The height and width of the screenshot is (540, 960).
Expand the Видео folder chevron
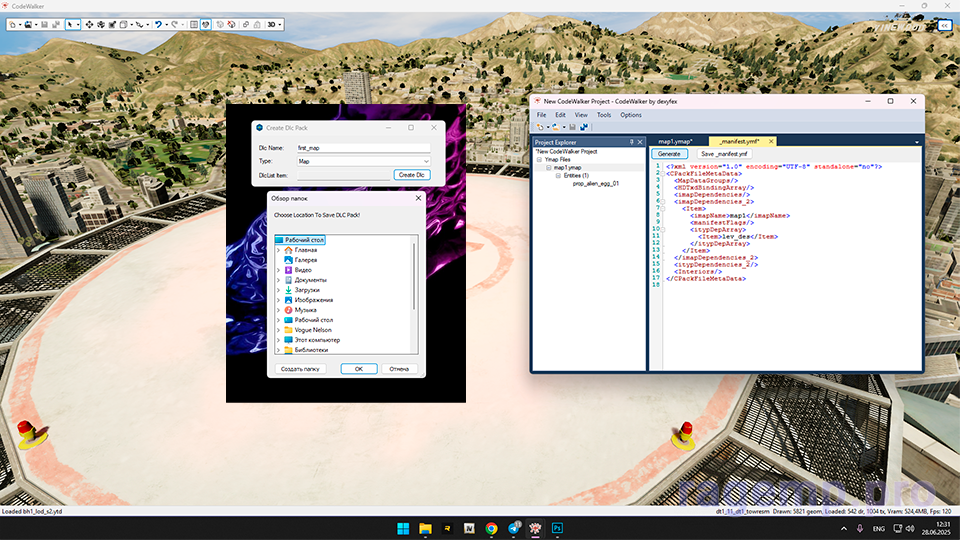click(279, 270)
